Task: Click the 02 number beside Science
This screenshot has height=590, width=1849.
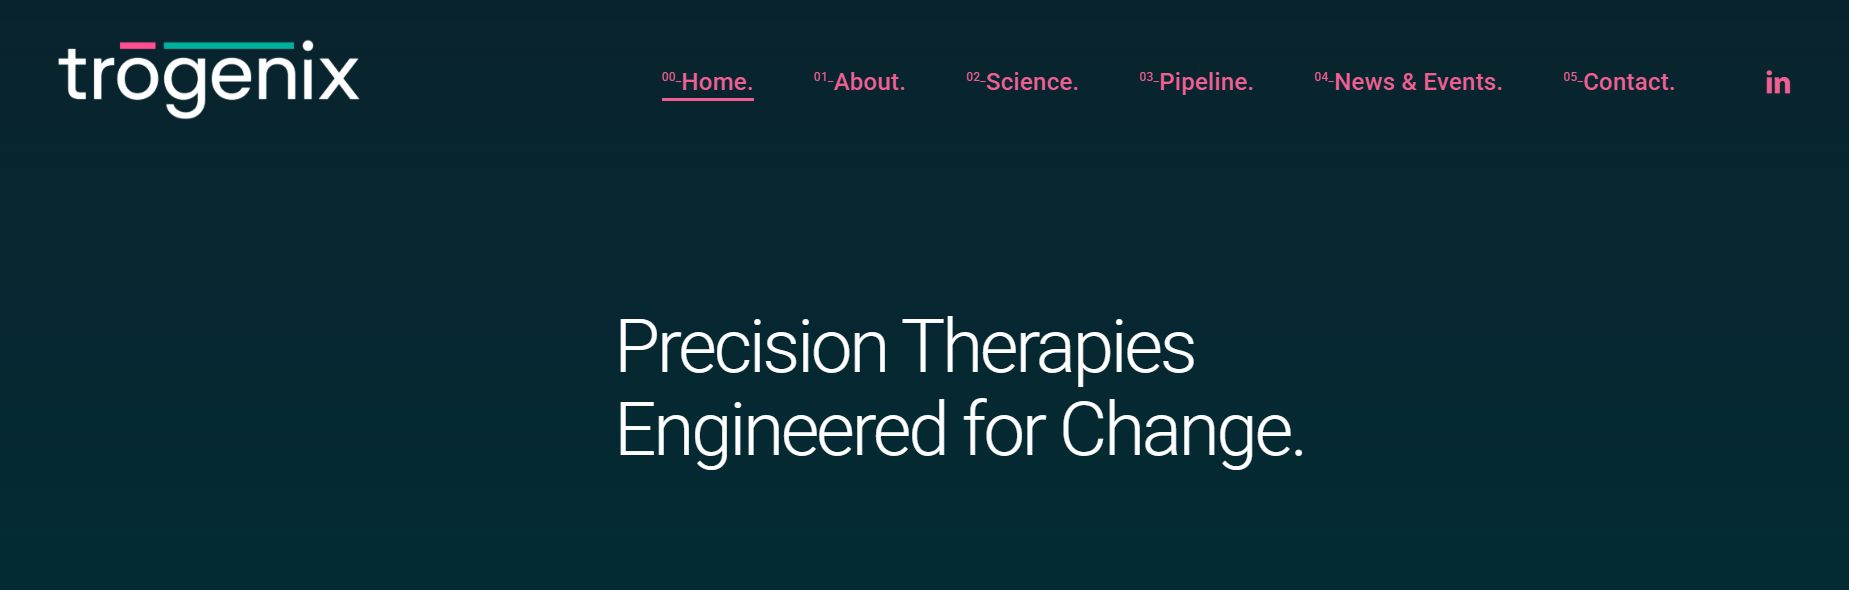Action: pyautogui.click(x=973, y=77)
